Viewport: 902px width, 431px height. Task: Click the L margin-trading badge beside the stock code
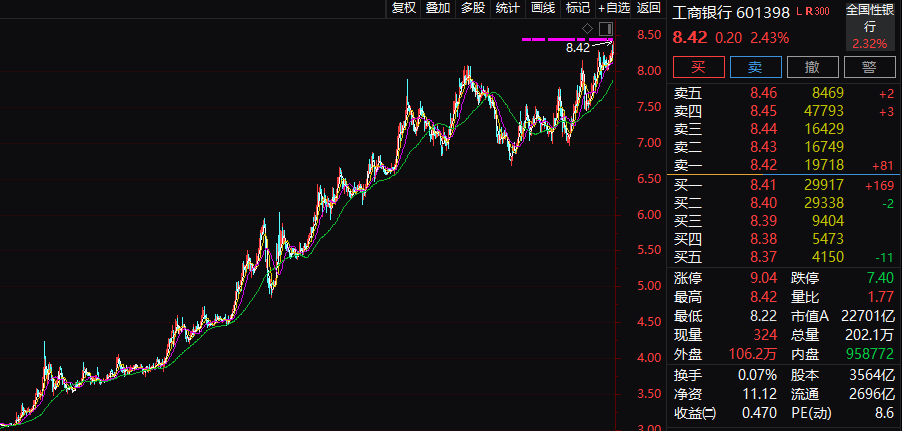(800, 11)
